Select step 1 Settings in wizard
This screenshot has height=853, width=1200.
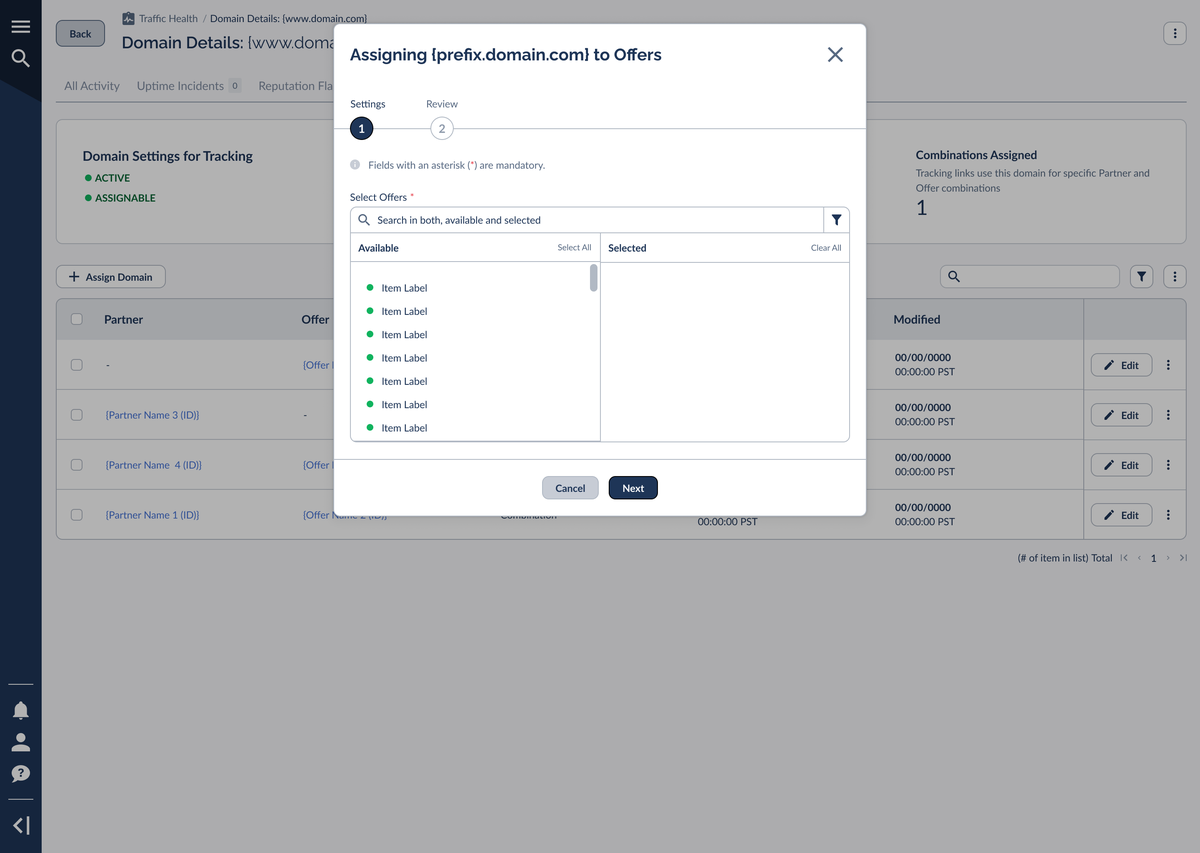361,128
